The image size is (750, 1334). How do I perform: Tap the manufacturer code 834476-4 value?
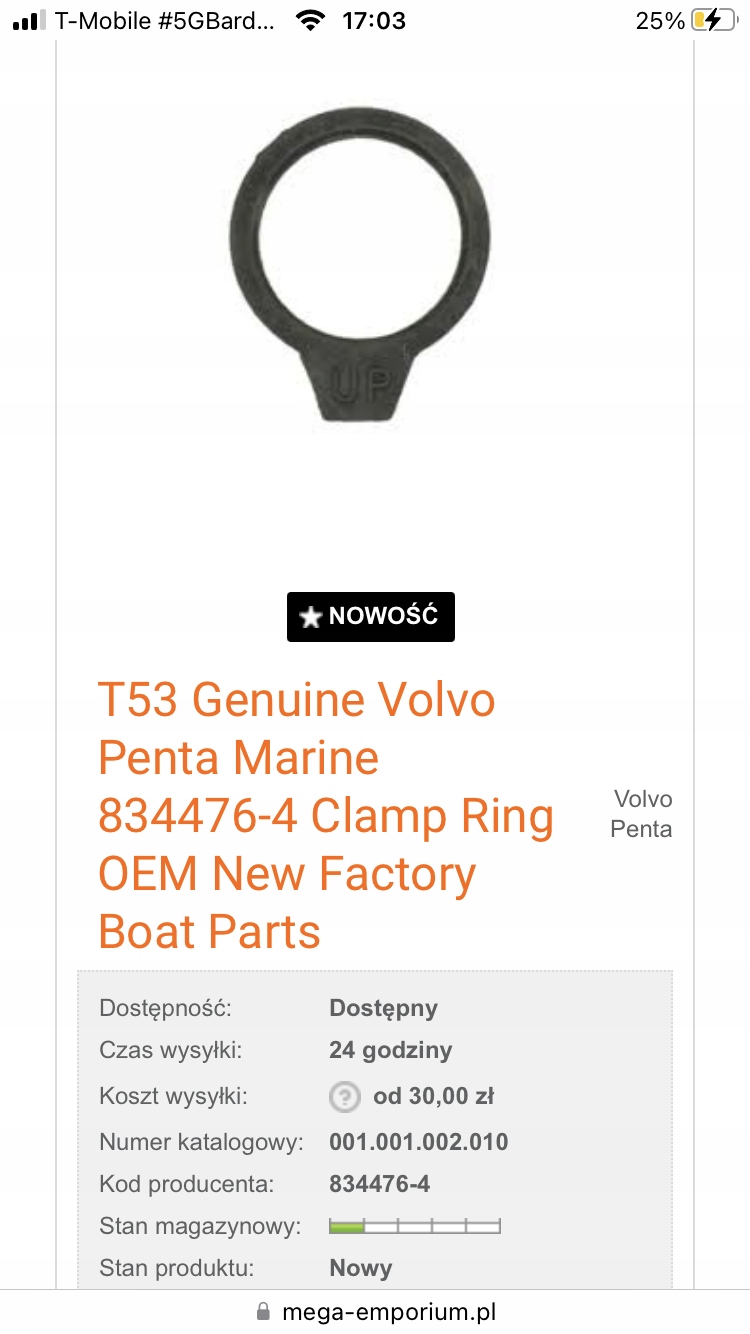coord(379,1184)
